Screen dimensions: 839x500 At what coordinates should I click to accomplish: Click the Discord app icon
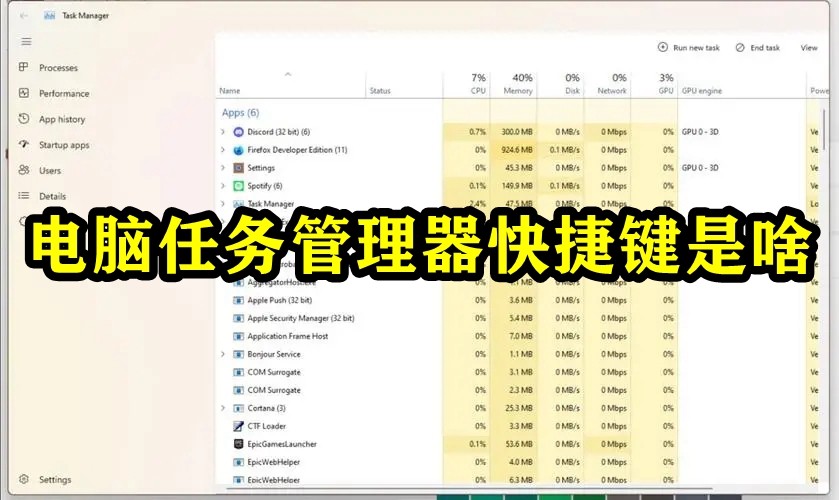pyautogui.click(x=239, y=132)
